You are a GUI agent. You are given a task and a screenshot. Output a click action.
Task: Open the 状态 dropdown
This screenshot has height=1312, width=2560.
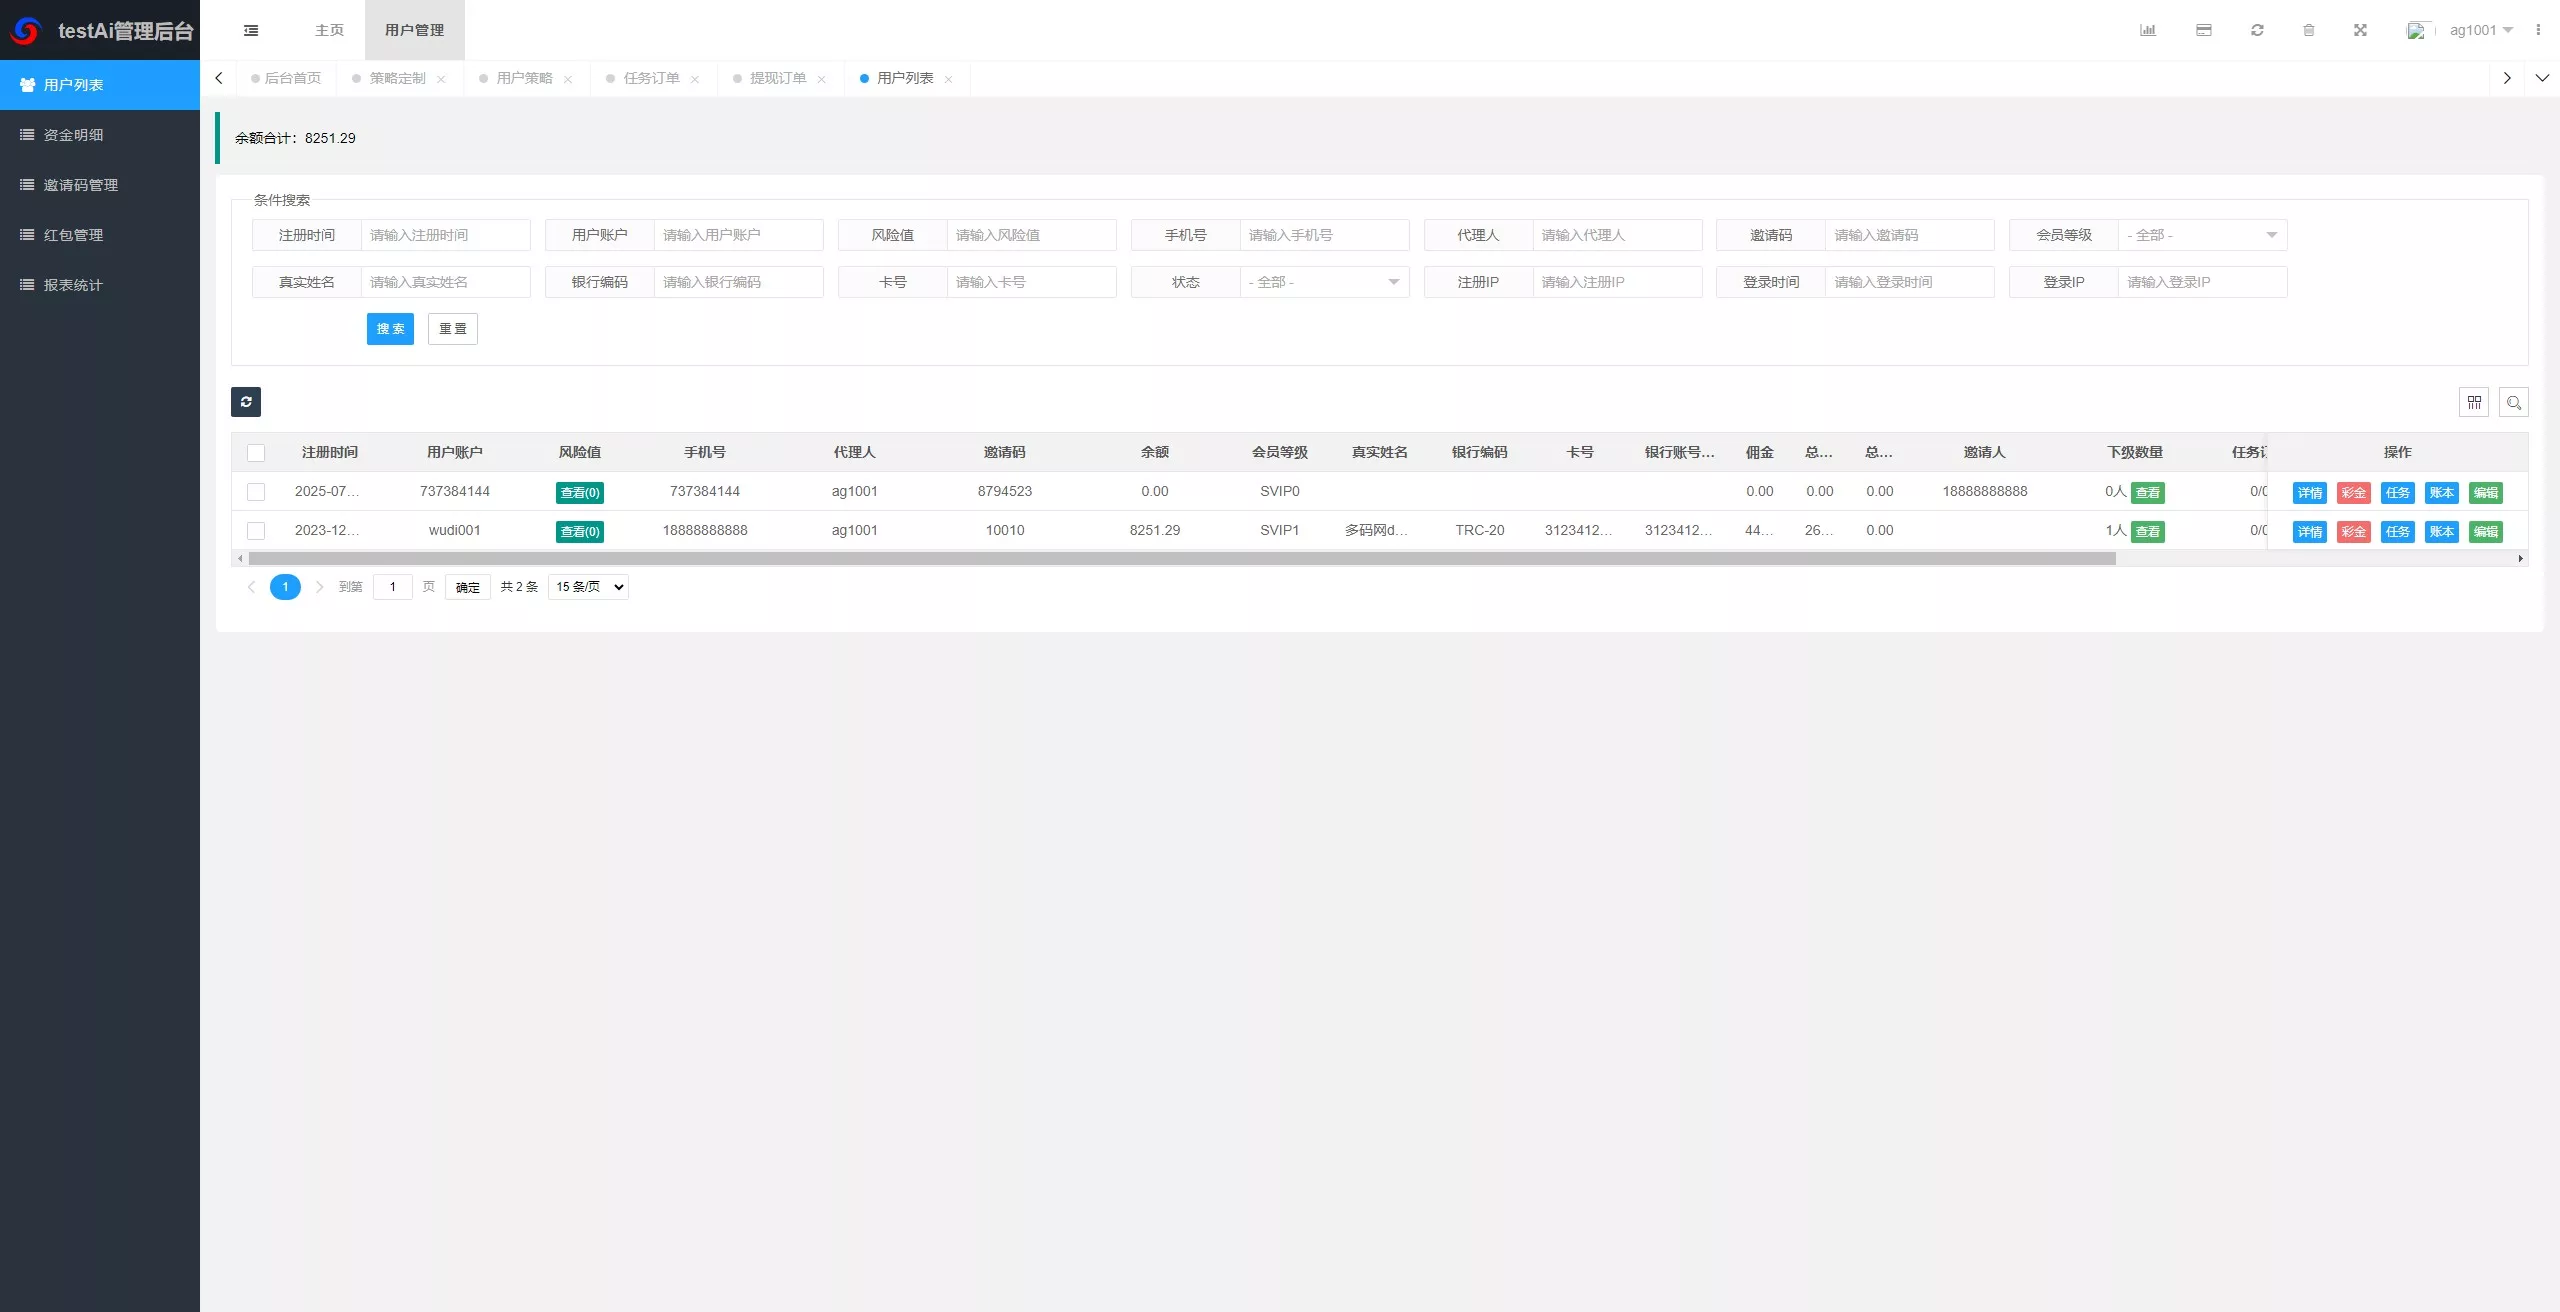click(x=1324, y=282)
